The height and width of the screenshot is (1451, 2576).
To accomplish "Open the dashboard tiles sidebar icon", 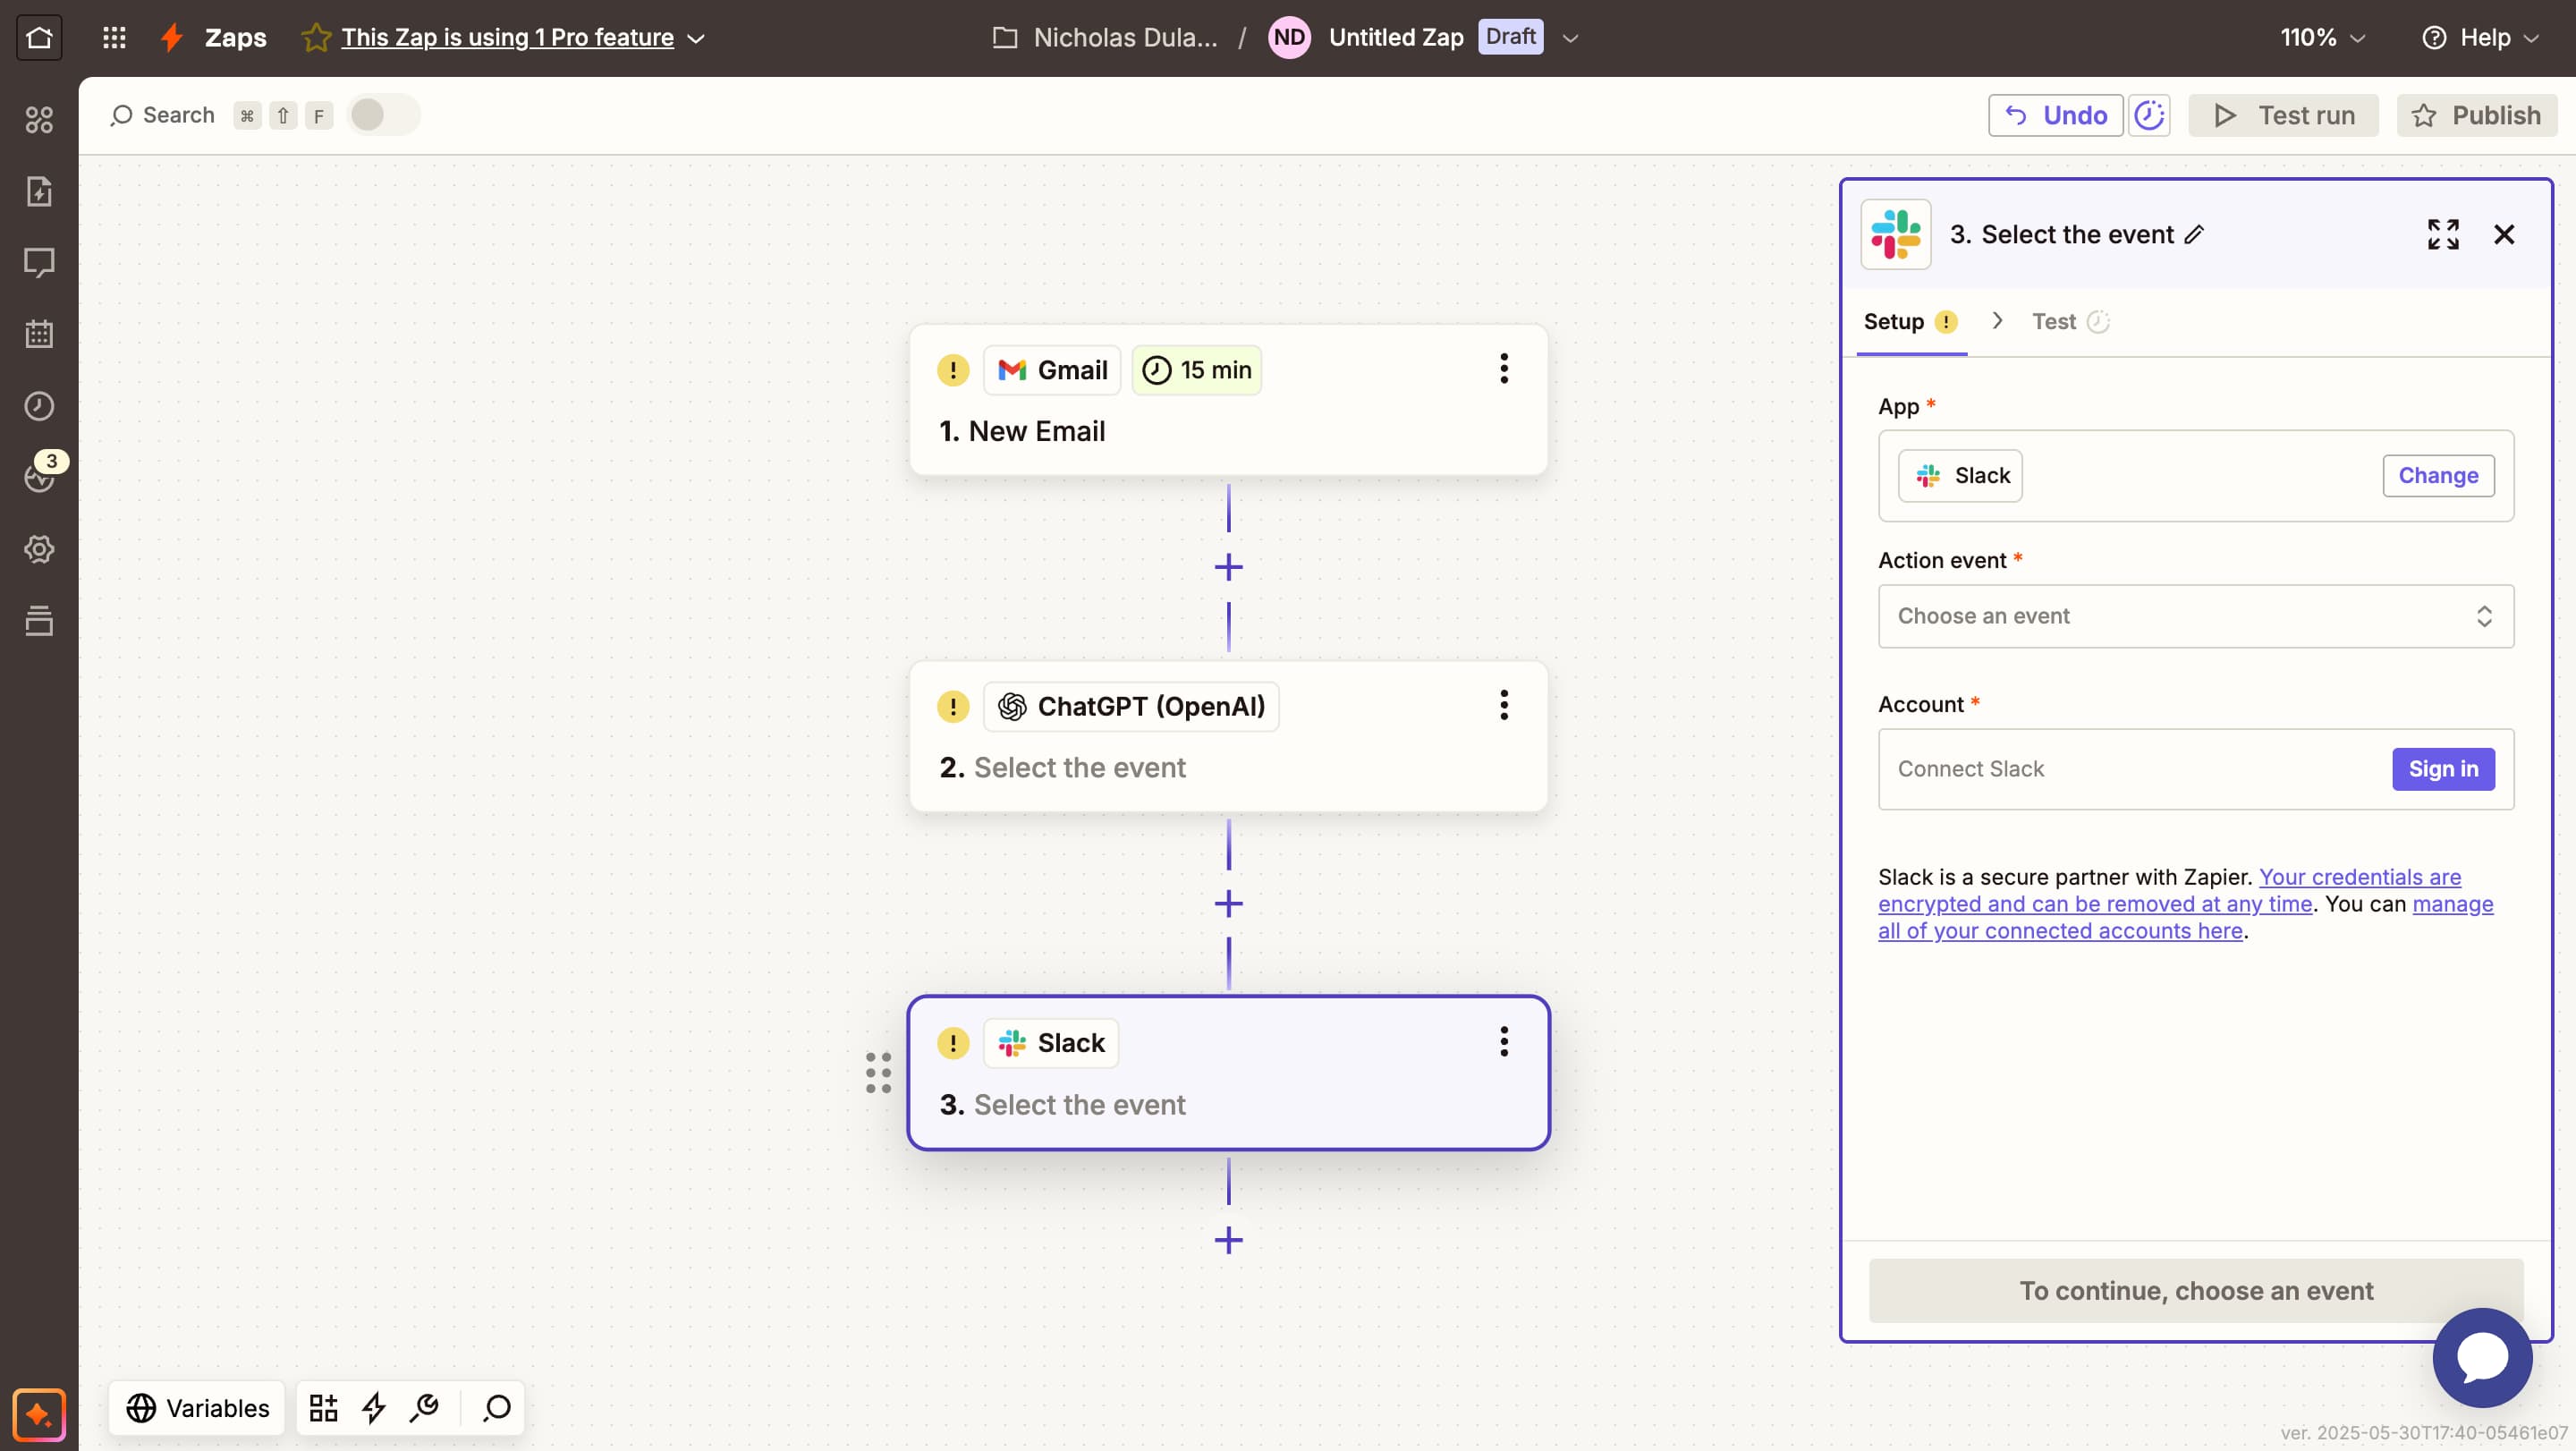I will click(39, 120).
